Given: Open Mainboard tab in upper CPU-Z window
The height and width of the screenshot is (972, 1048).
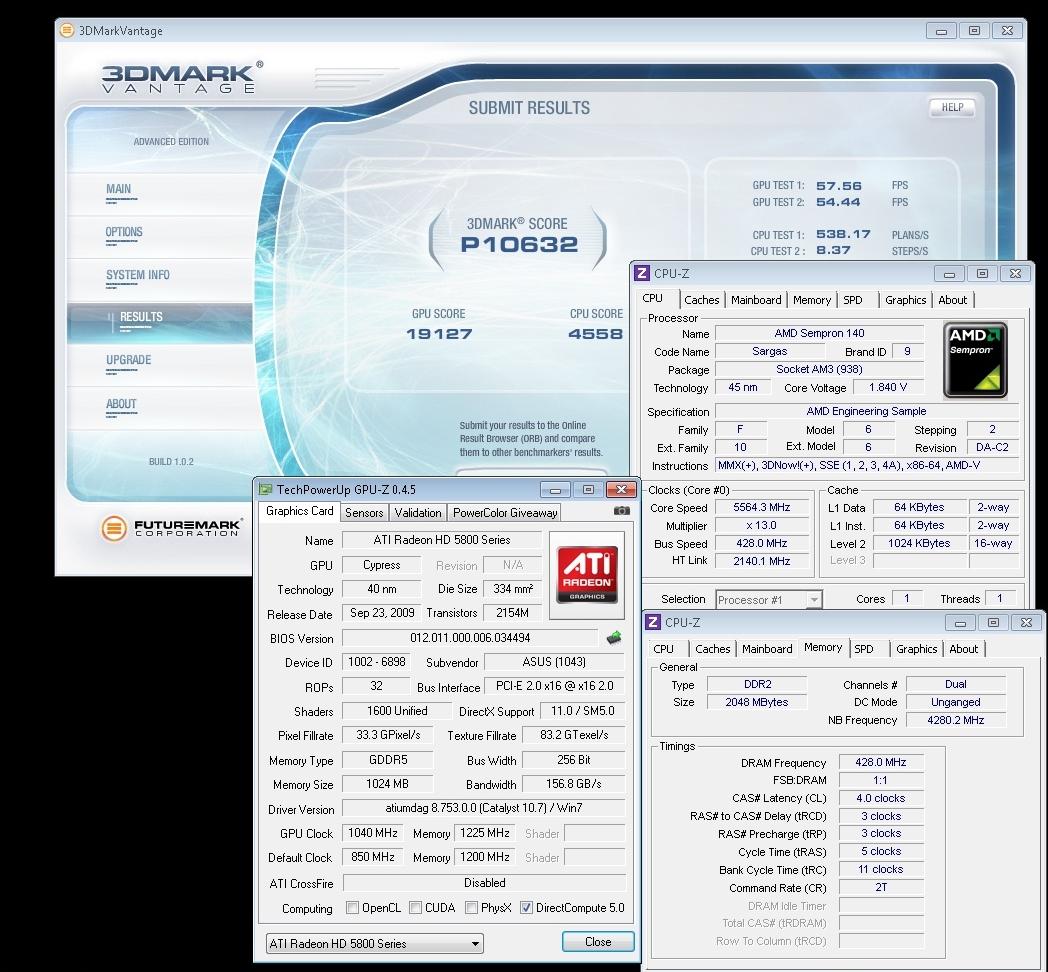Looking at the screenshot, I should coord(756,300).
